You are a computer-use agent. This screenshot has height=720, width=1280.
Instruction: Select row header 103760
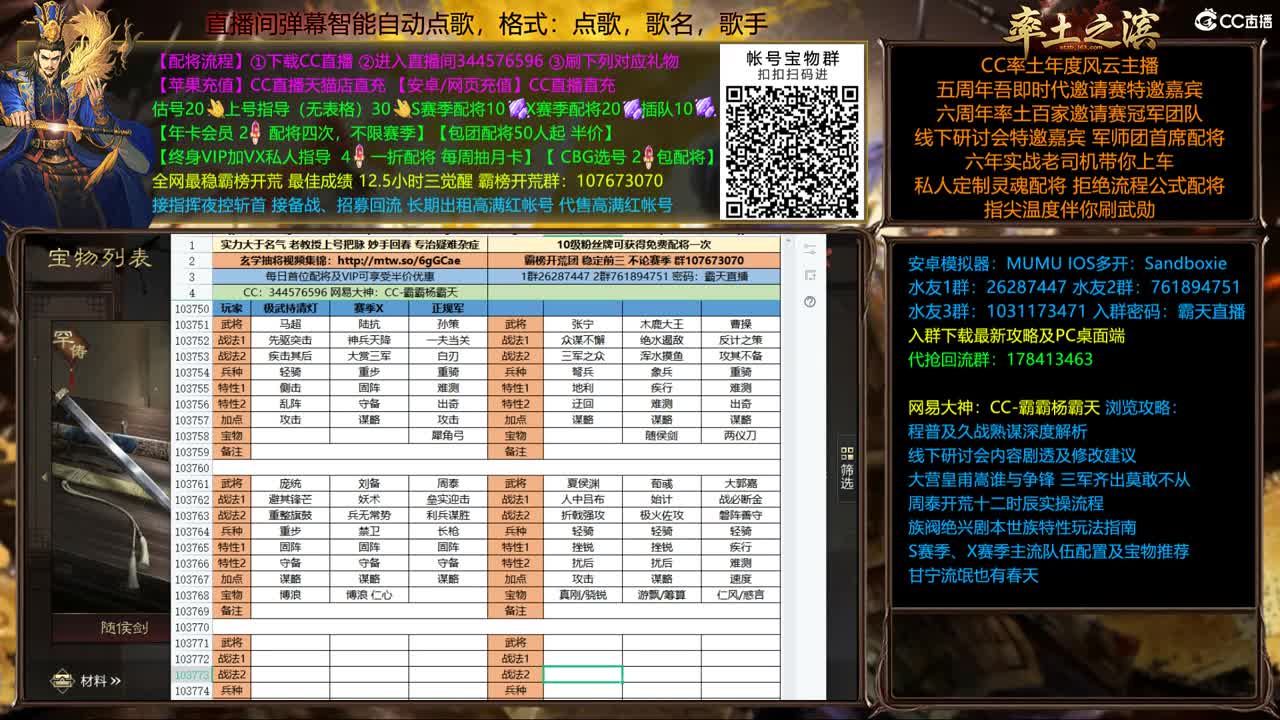(x=191, y=468)
